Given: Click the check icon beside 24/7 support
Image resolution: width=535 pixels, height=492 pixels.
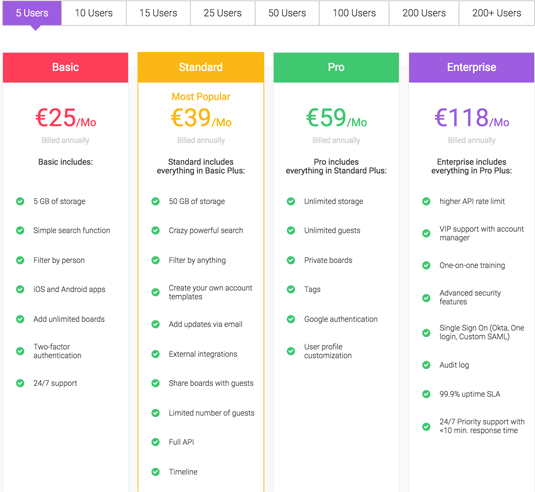Looking at the screenshot, I should pos(20,383).
